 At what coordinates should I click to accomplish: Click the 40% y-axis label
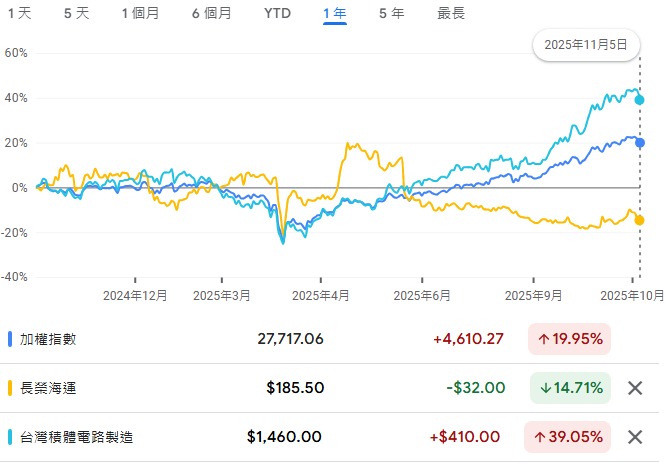tap(16, 98)
